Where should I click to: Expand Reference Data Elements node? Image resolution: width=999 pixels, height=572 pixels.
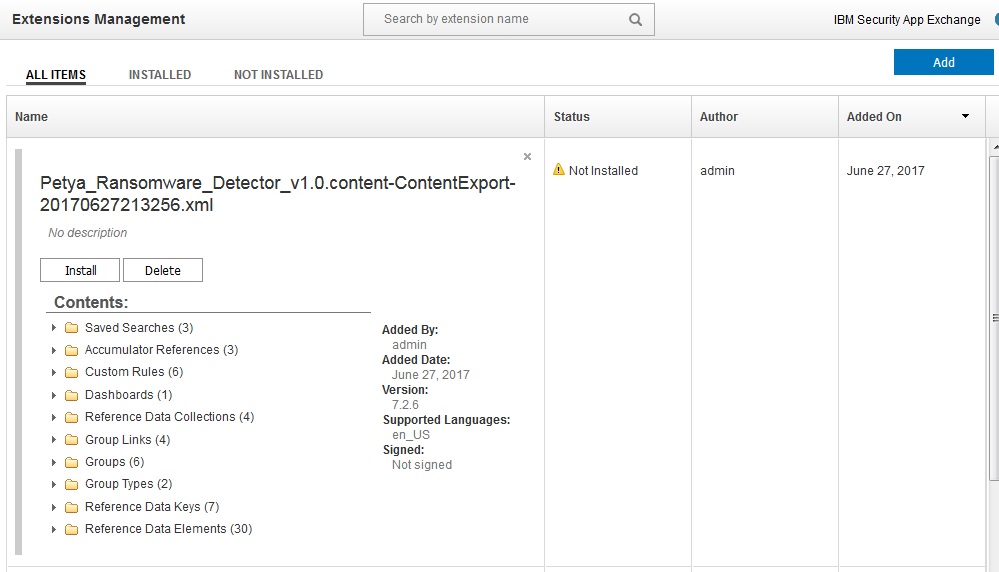(53, 529)
